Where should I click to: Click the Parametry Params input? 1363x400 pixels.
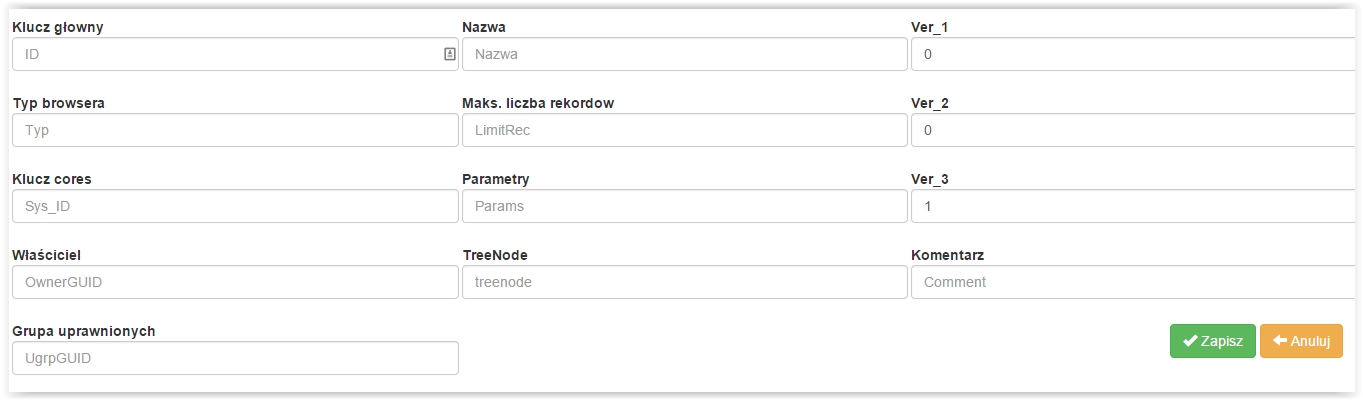684,206
